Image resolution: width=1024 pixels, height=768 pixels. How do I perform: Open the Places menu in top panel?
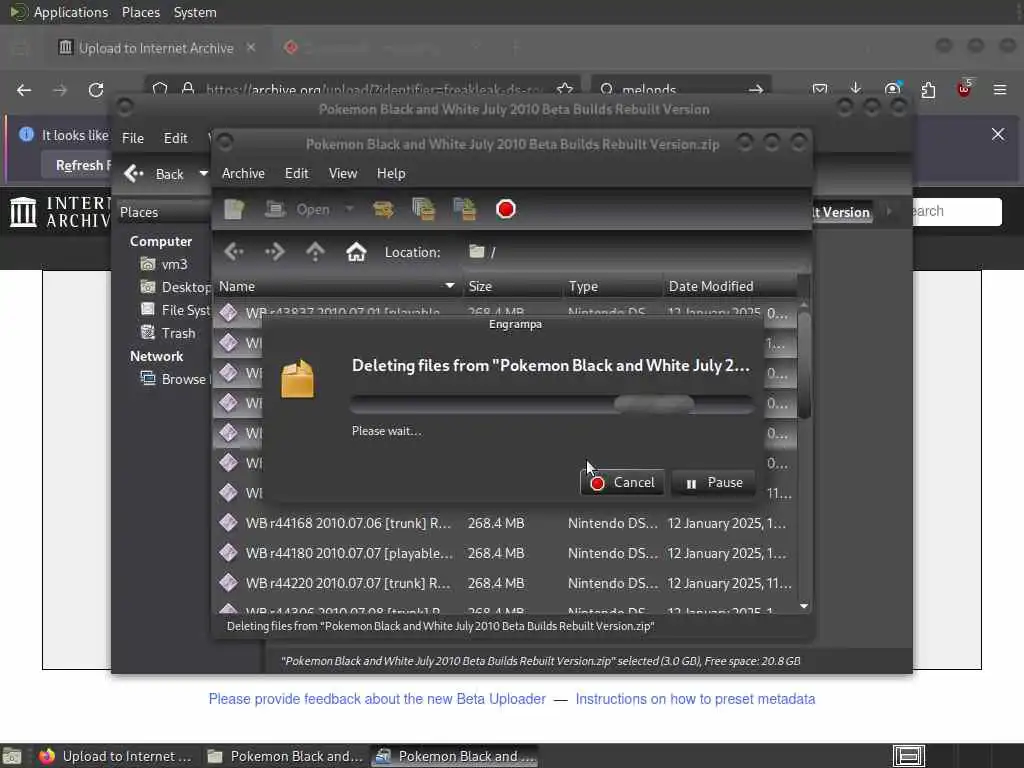[x=140, y=12]
